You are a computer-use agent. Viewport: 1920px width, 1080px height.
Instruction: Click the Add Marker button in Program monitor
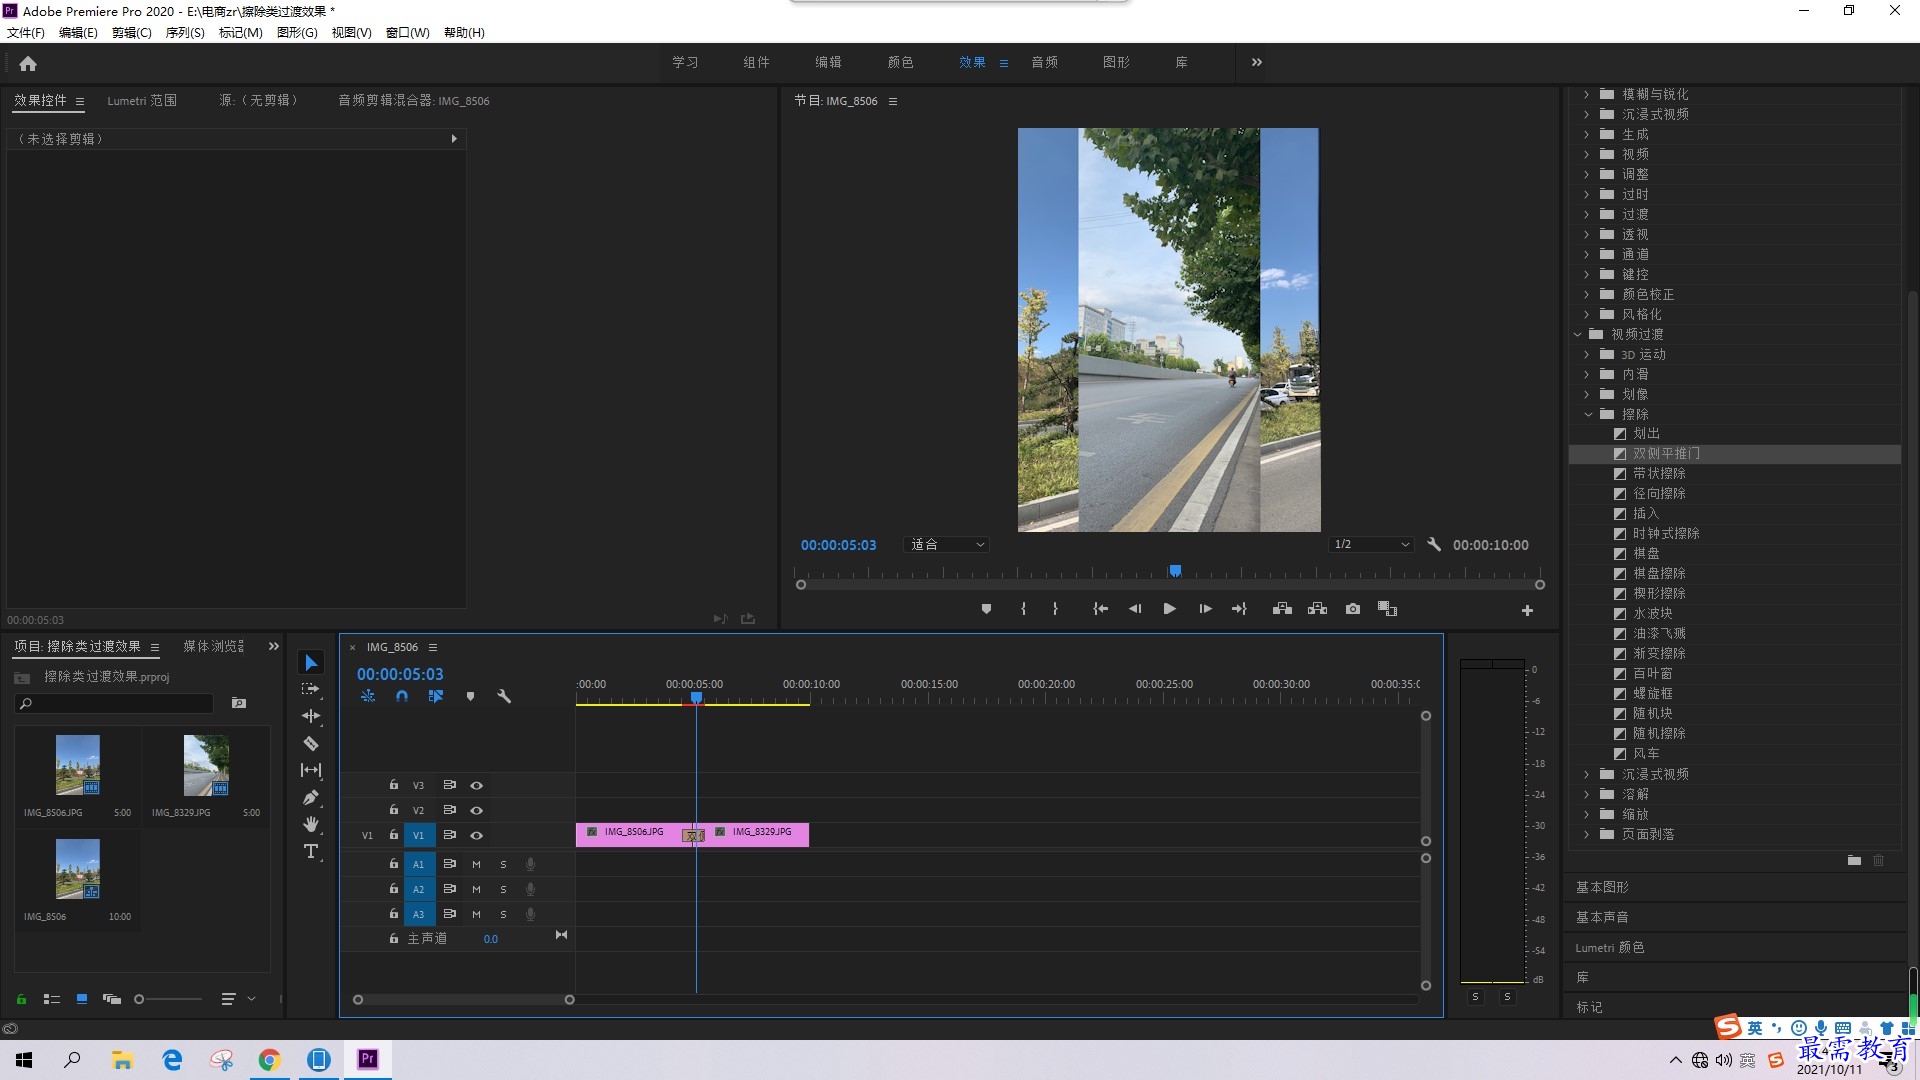(986, 609)
